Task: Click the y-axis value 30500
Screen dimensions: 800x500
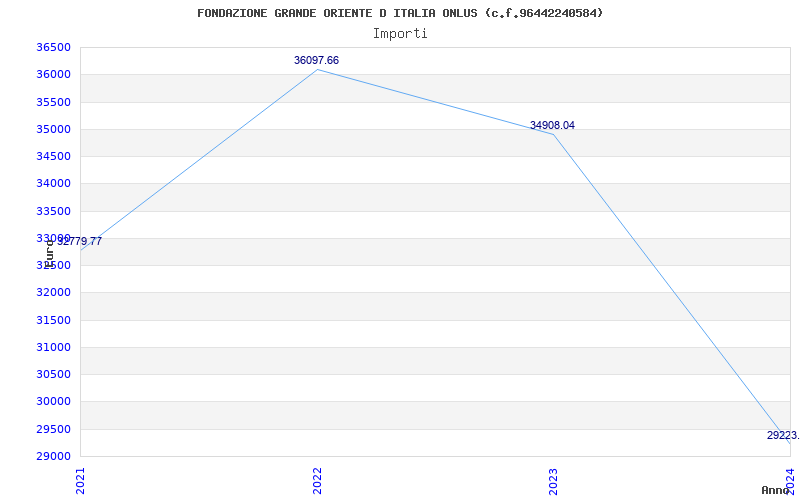Action: tap(53, 374)
